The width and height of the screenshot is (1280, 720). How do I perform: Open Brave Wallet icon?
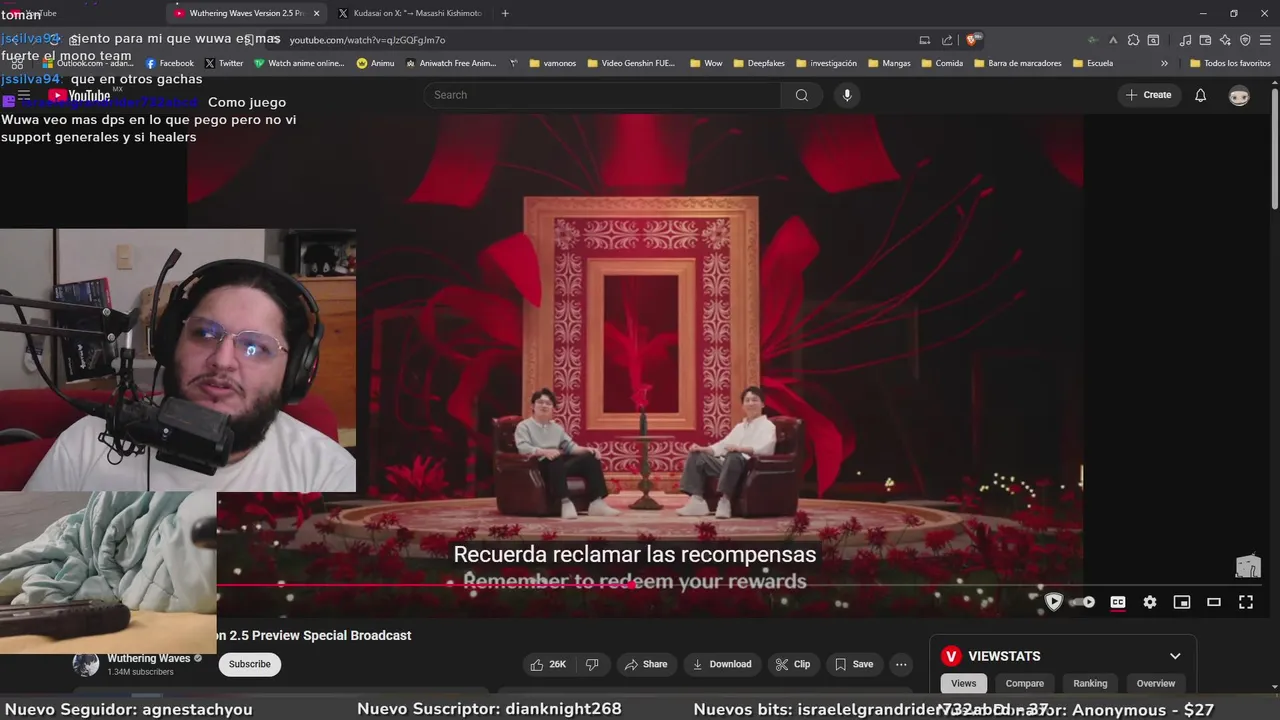pyautogui.click(x=1205, y=40)
